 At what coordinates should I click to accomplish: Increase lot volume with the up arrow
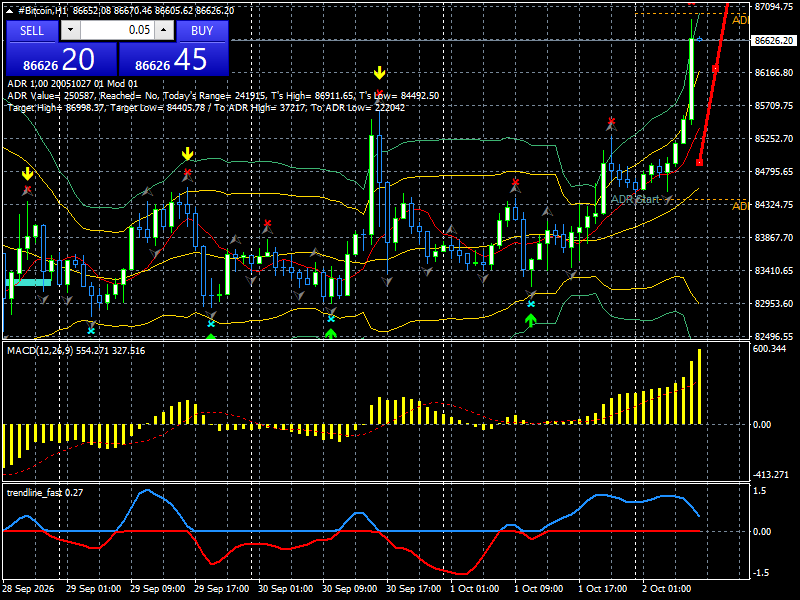[x=164, y=31]
